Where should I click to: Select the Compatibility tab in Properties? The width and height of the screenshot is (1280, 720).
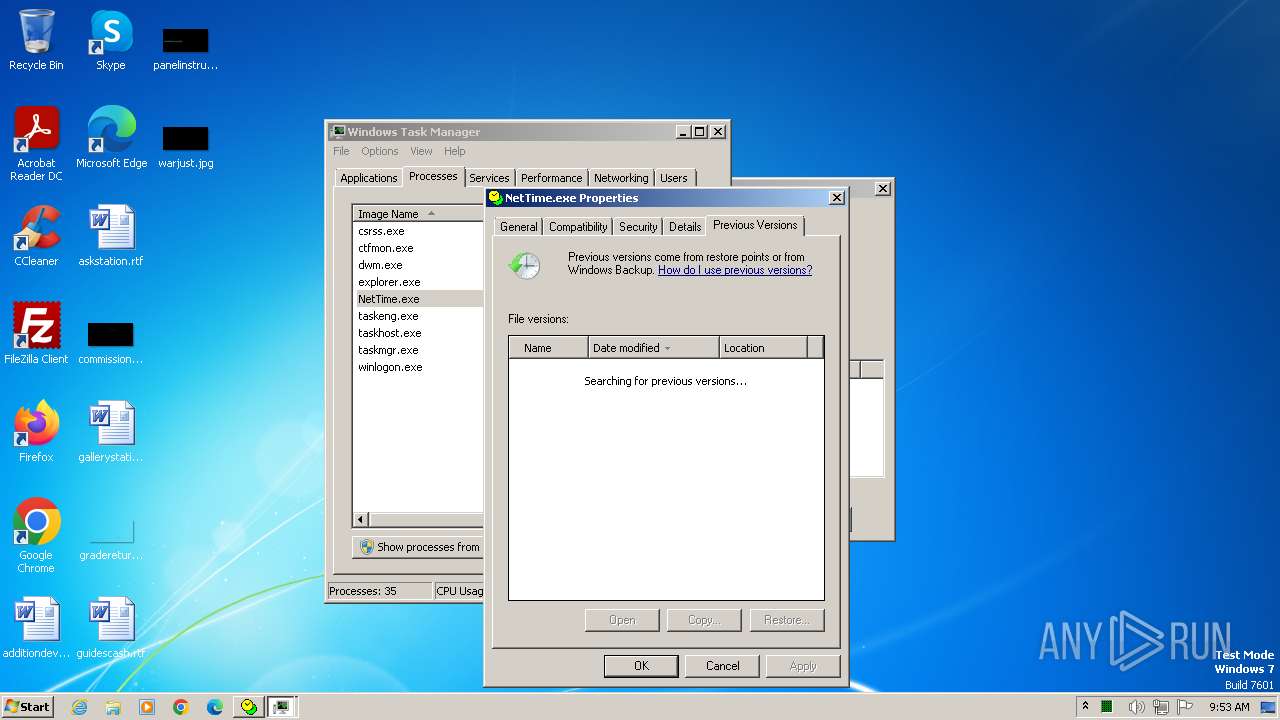[578, 227]
